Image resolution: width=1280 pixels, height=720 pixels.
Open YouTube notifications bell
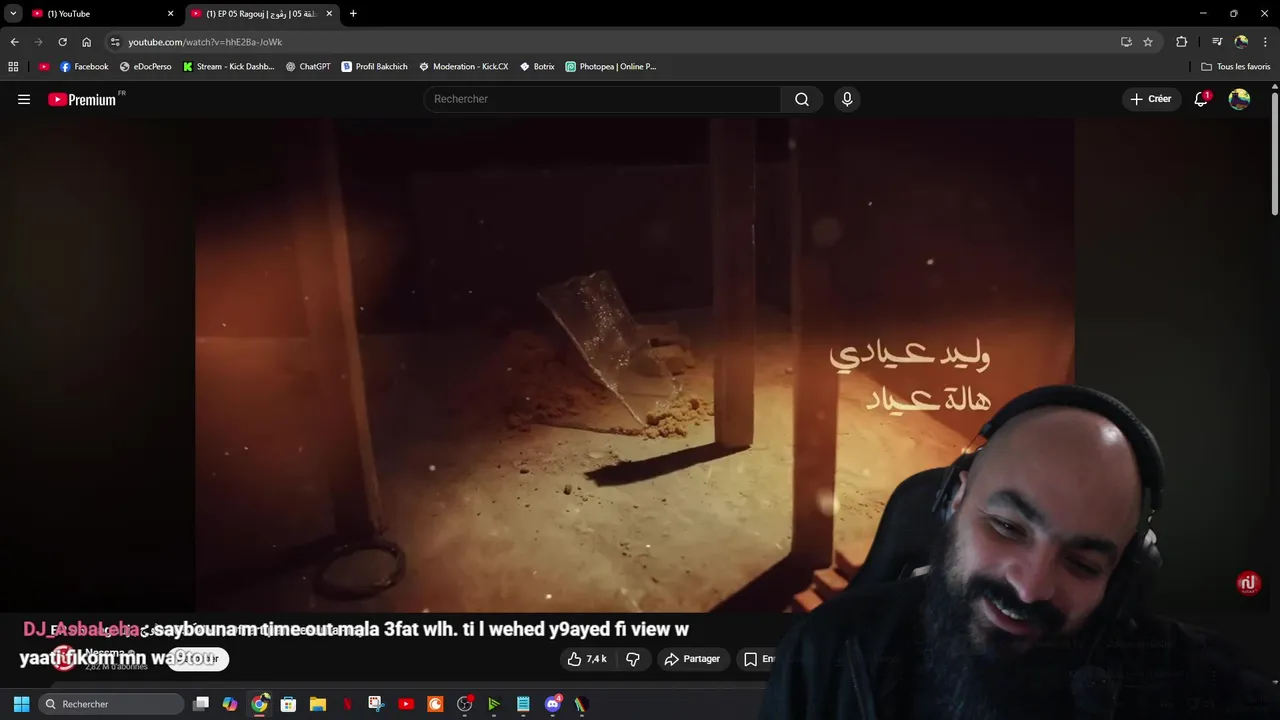1201,99
